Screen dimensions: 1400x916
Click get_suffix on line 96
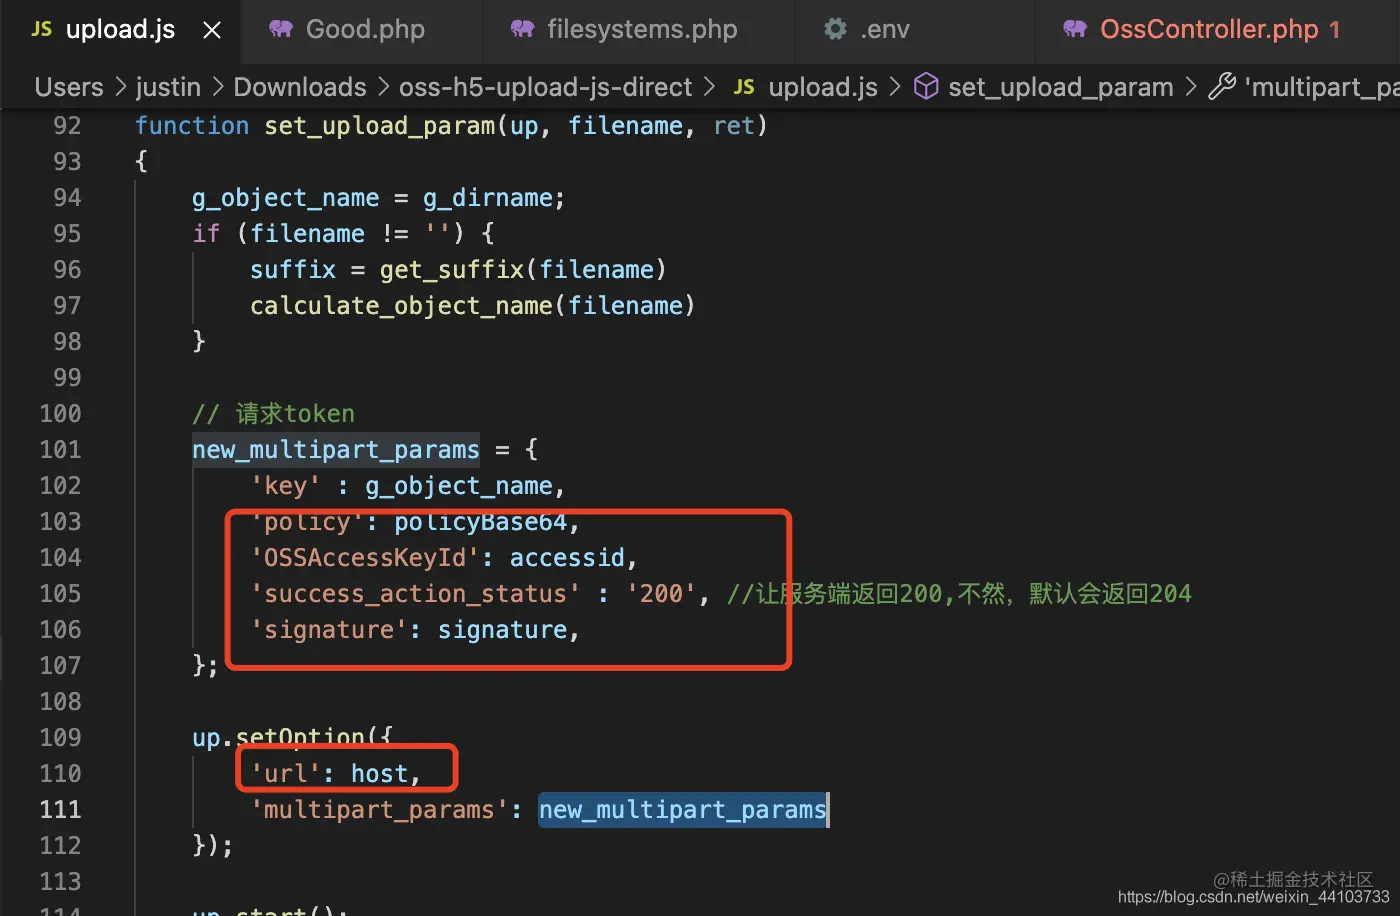pyautogui.click(x=452, y=270)
